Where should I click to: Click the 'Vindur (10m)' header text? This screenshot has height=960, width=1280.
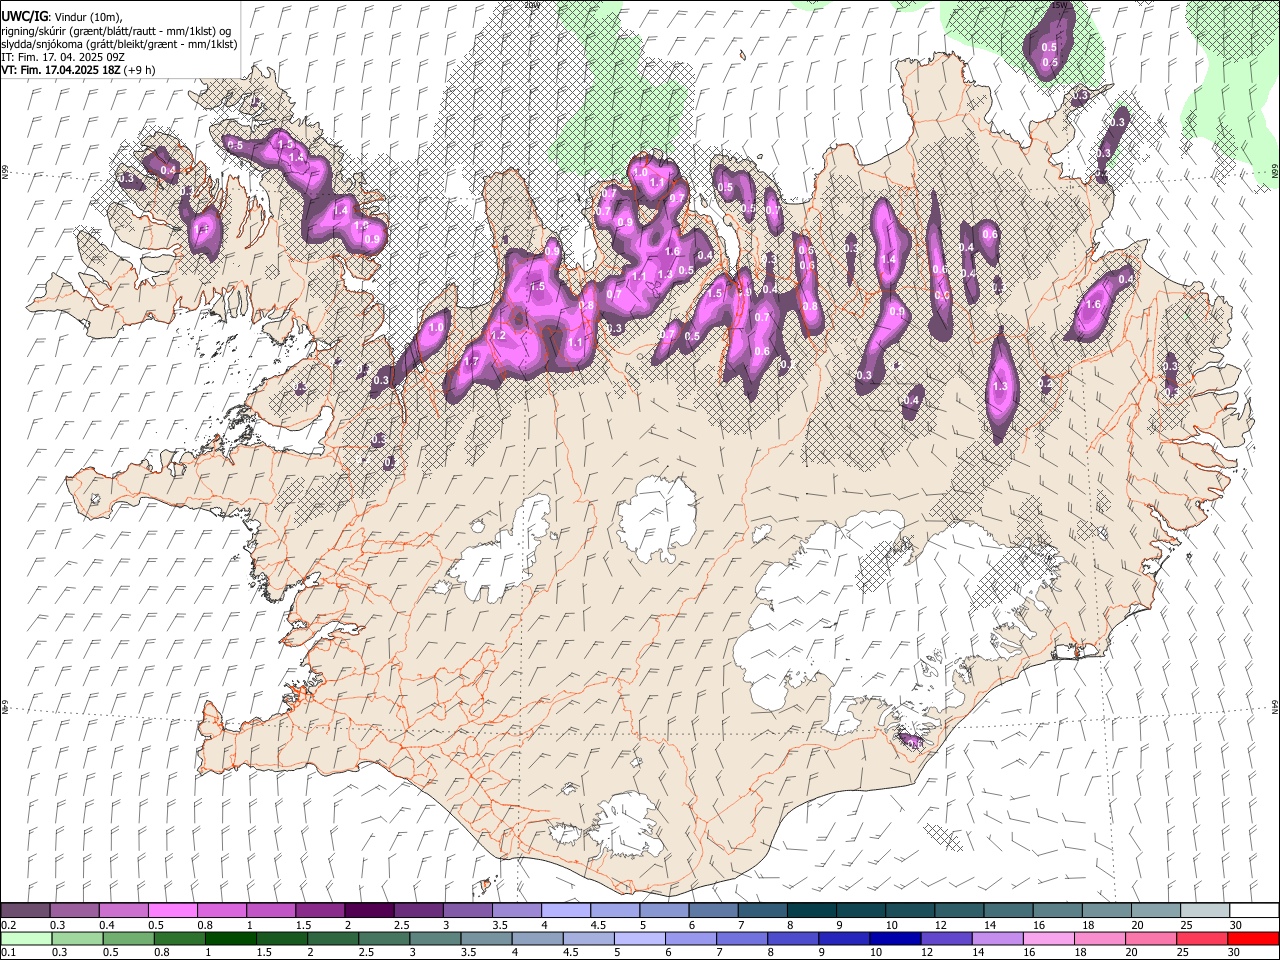click(x=87, y=16)
